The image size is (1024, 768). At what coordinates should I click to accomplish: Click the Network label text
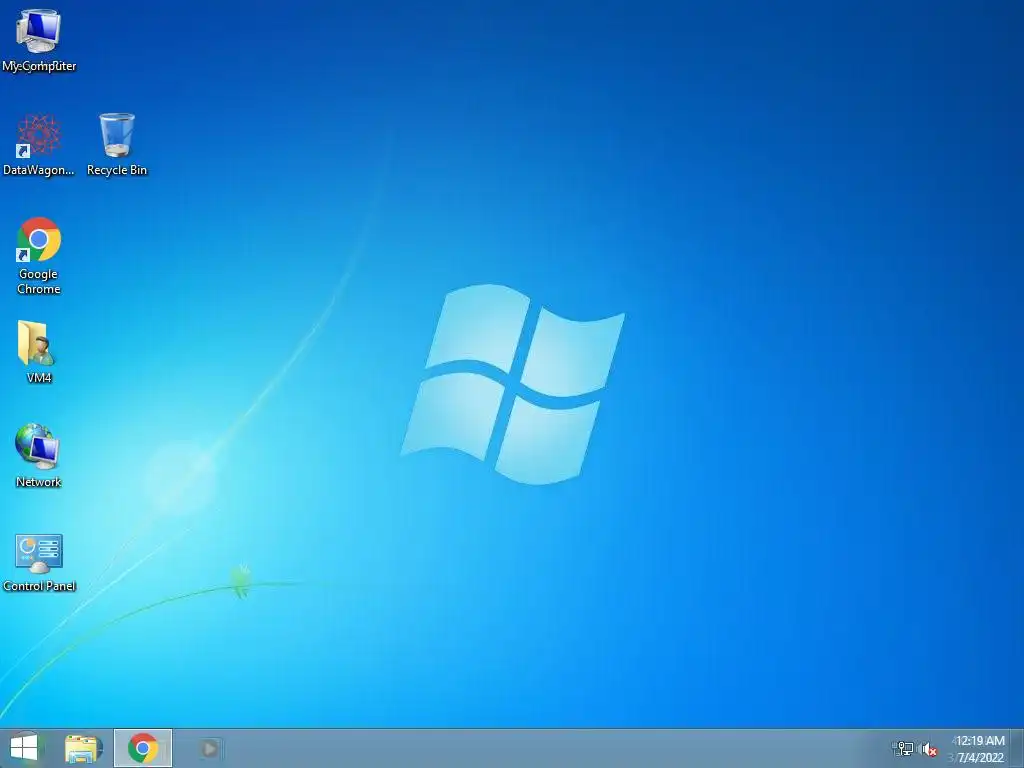[39, 482]
